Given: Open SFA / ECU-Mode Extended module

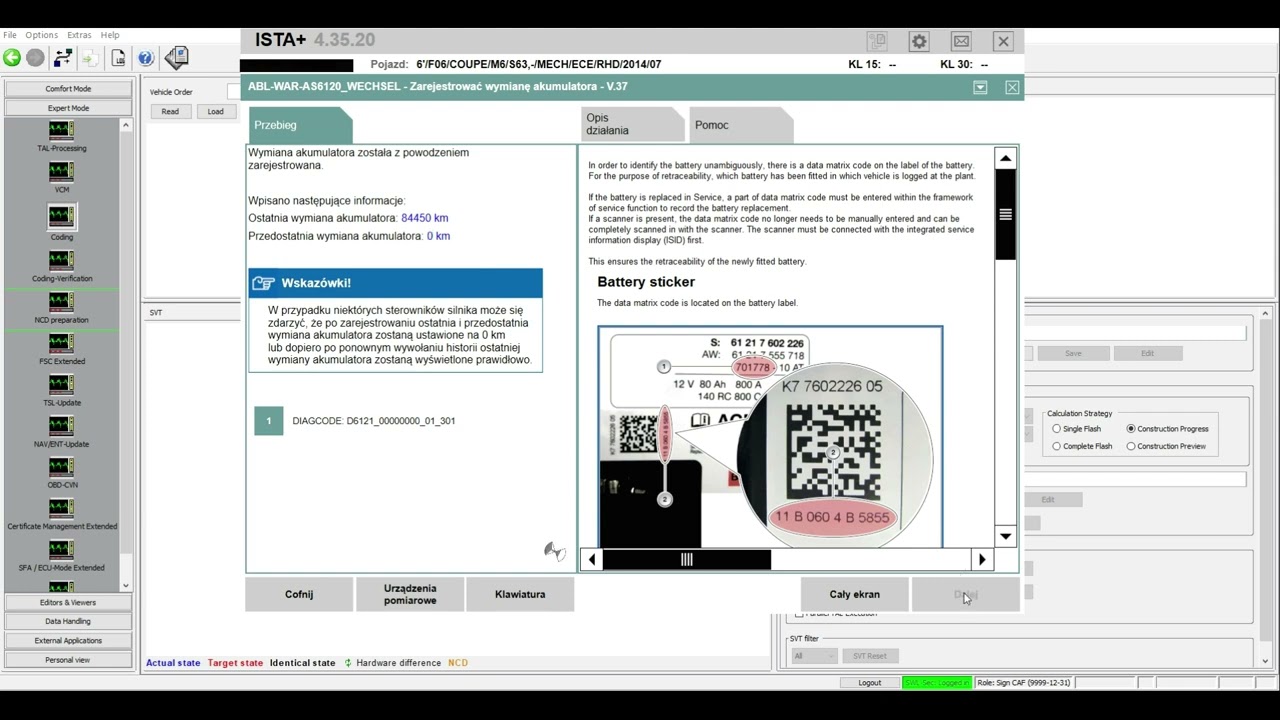Looking at the screenshot, I should point(61,556).
